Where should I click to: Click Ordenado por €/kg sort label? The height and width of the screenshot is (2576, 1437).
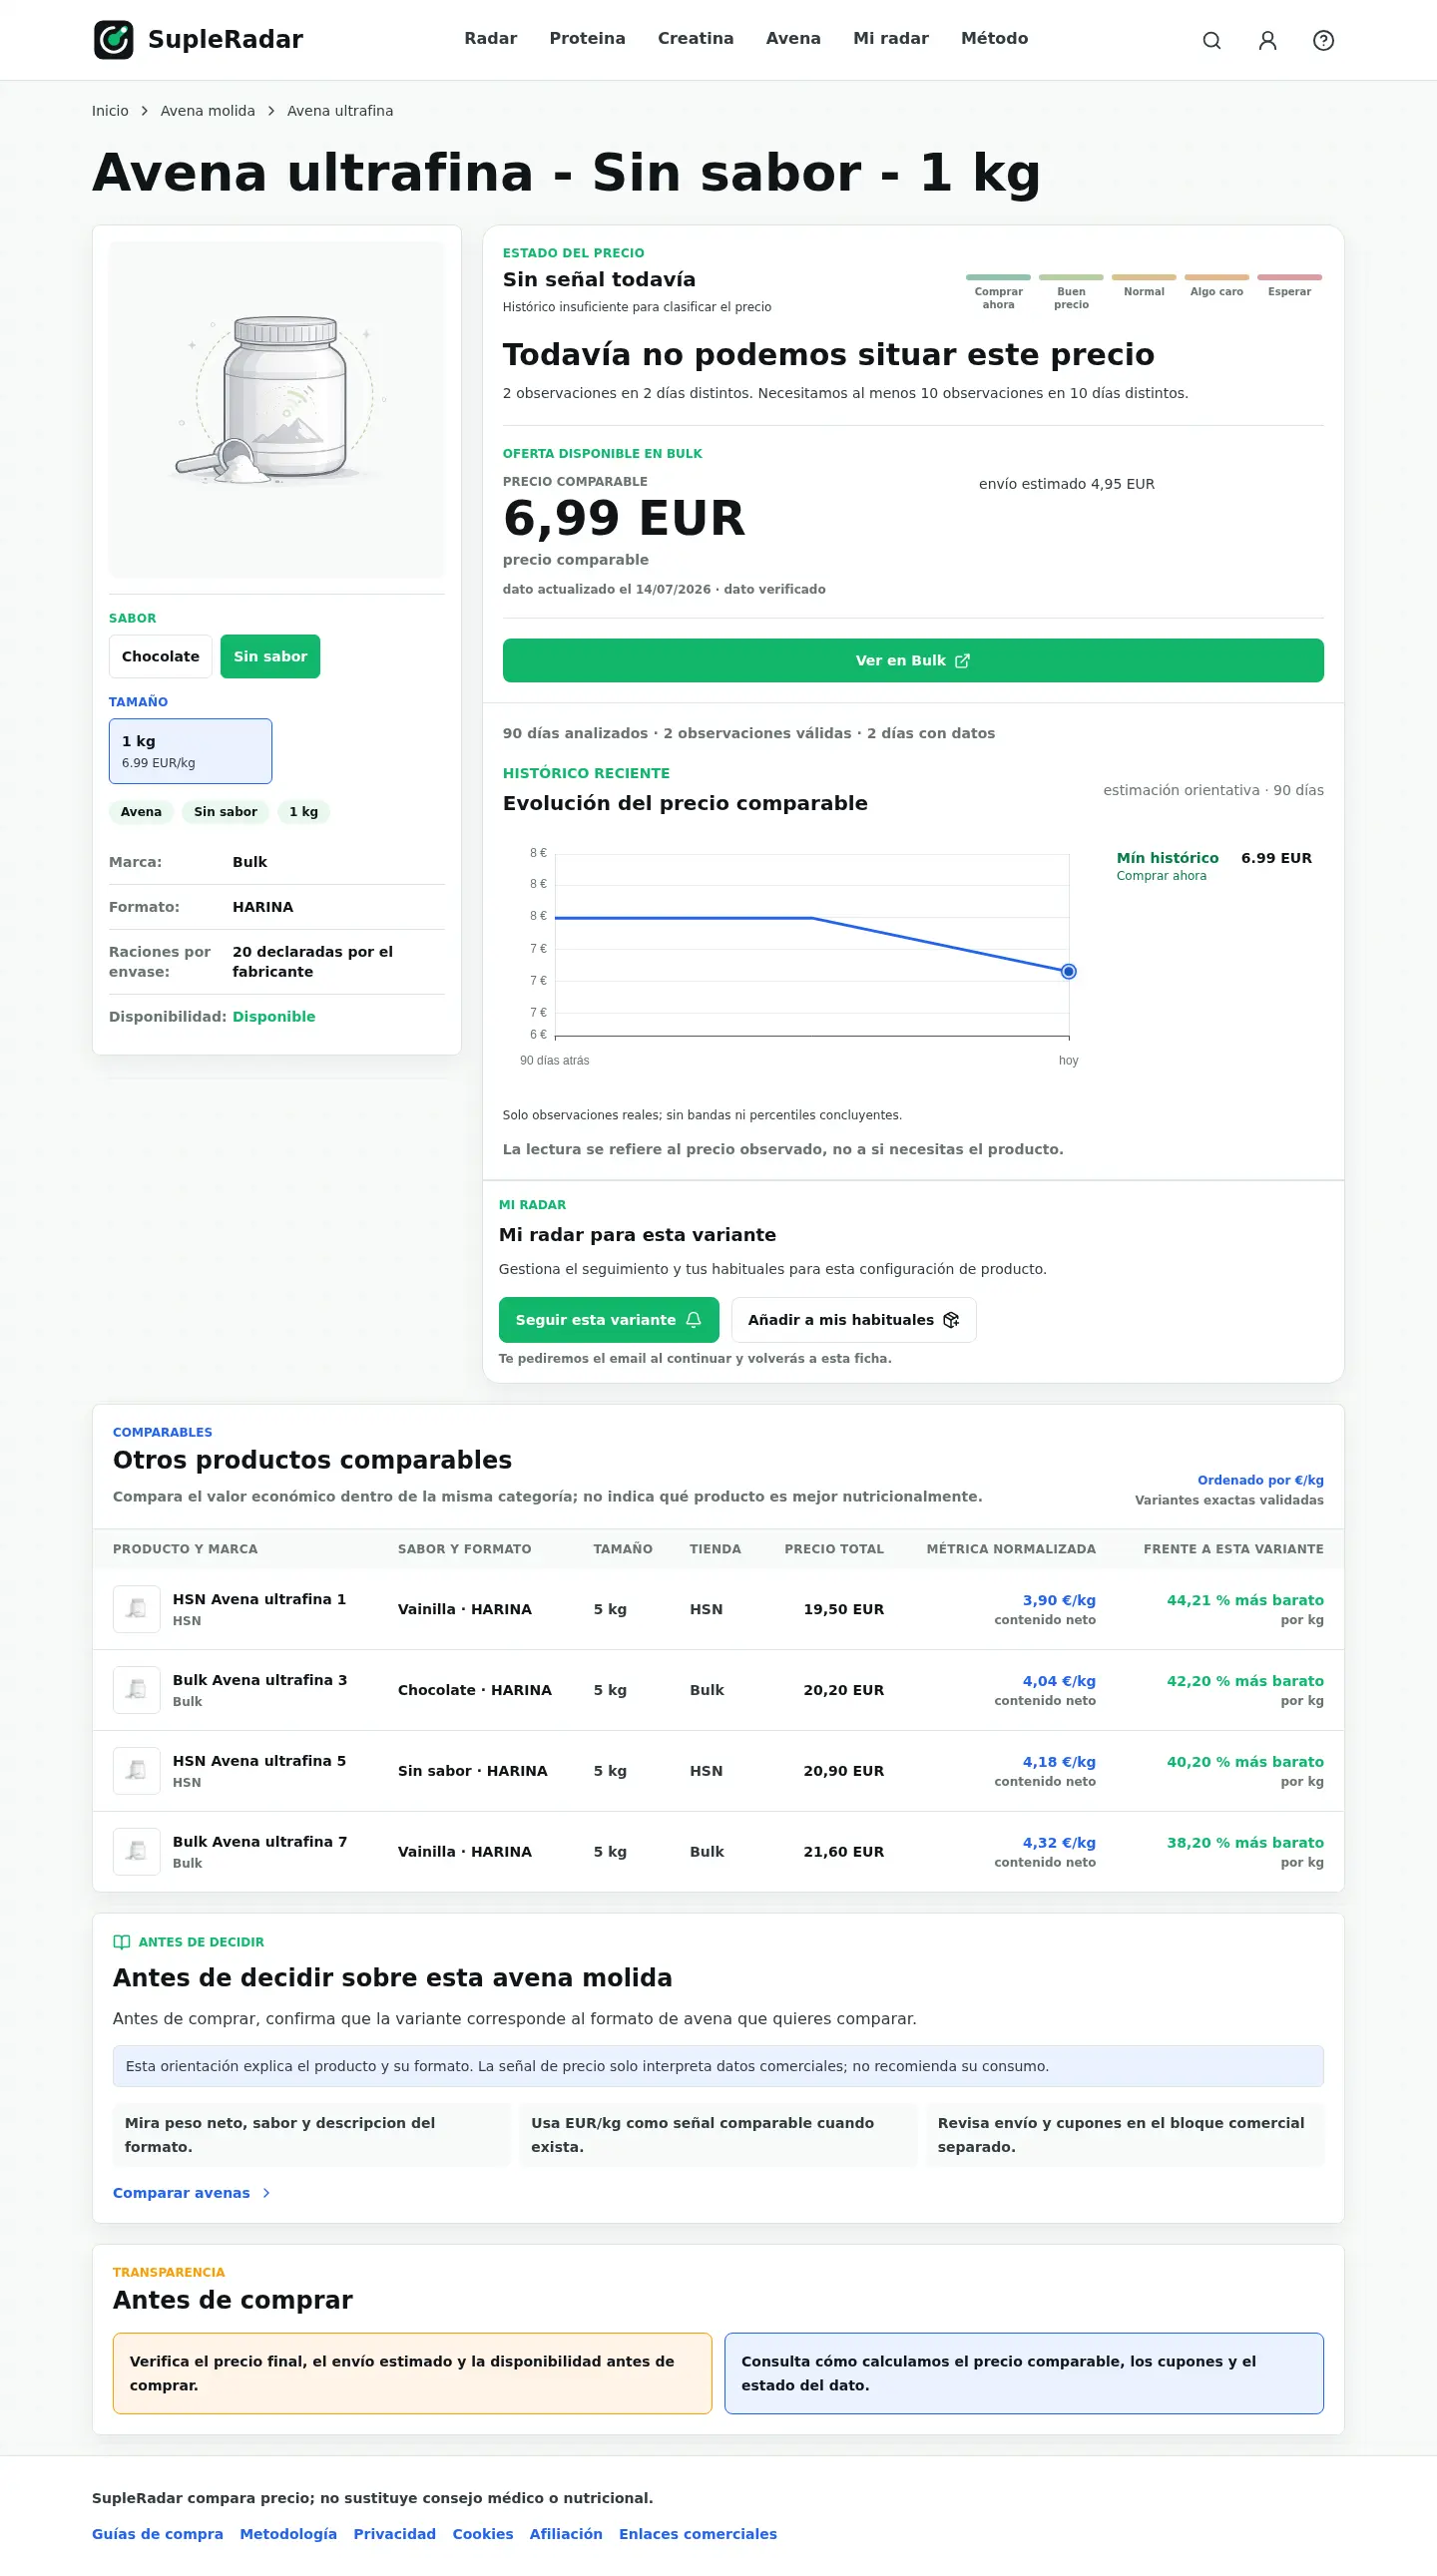(1260, 1480)
